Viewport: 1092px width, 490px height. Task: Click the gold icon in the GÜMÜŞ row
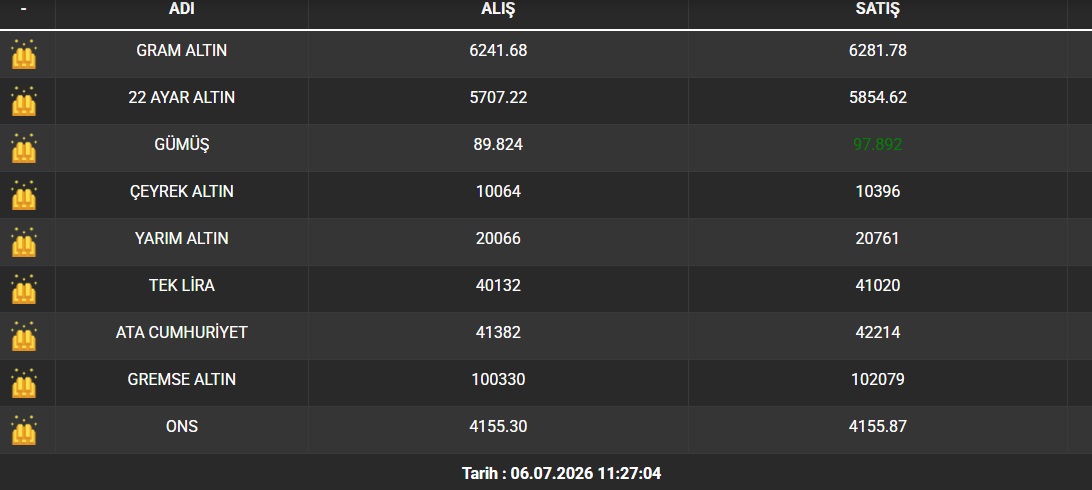click(24, 148)
